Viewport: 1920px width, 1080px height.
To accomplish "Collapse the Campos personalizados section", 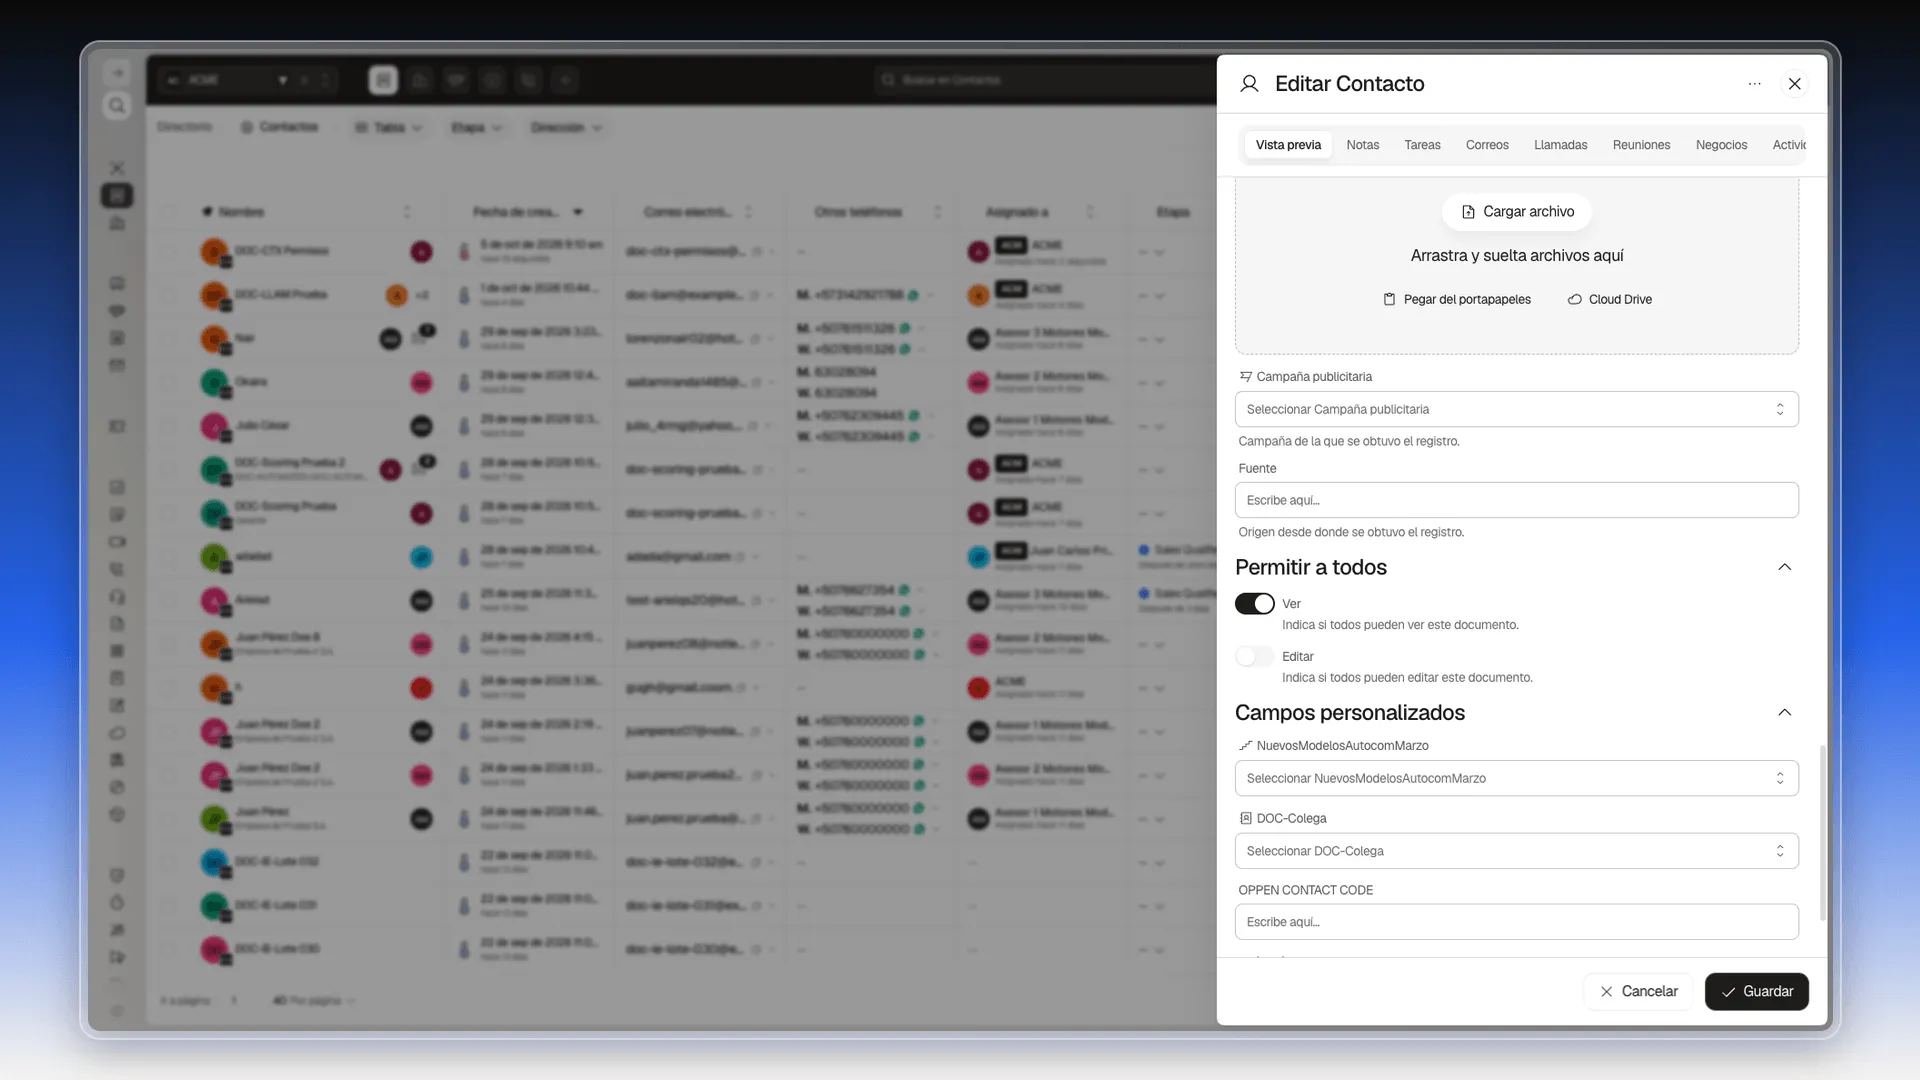I will 1784,713.
